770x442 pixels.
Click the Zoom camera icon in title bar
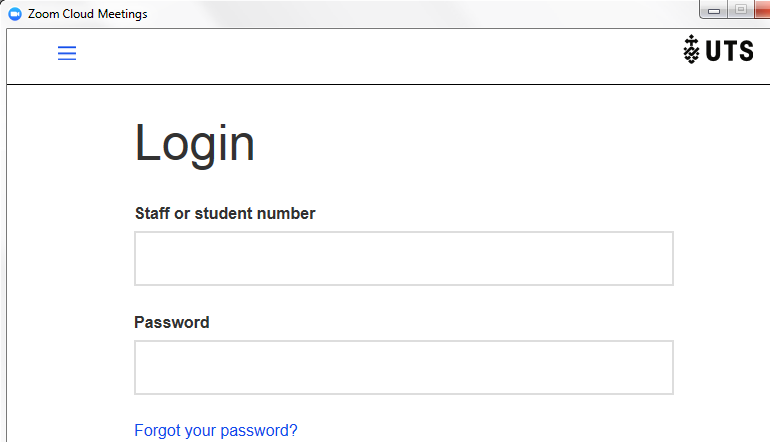point(15,14)
